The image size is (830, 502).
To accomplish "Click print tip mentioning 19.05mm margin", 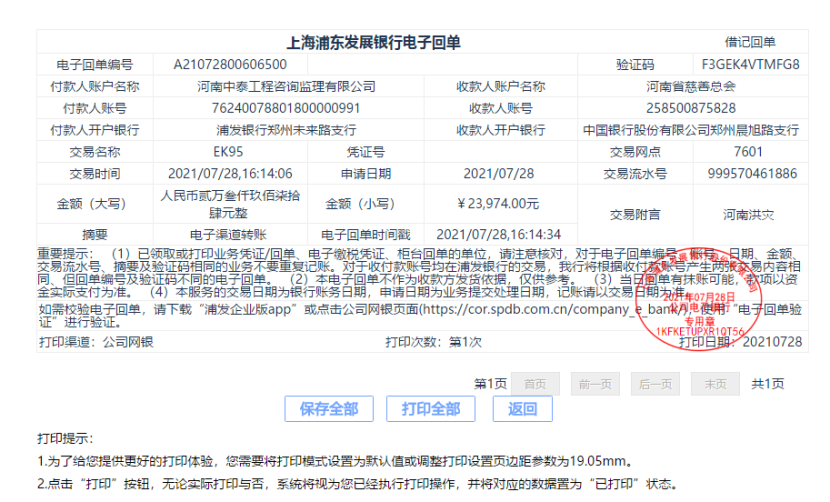I will pyautogui.click(x=335, y=461).
